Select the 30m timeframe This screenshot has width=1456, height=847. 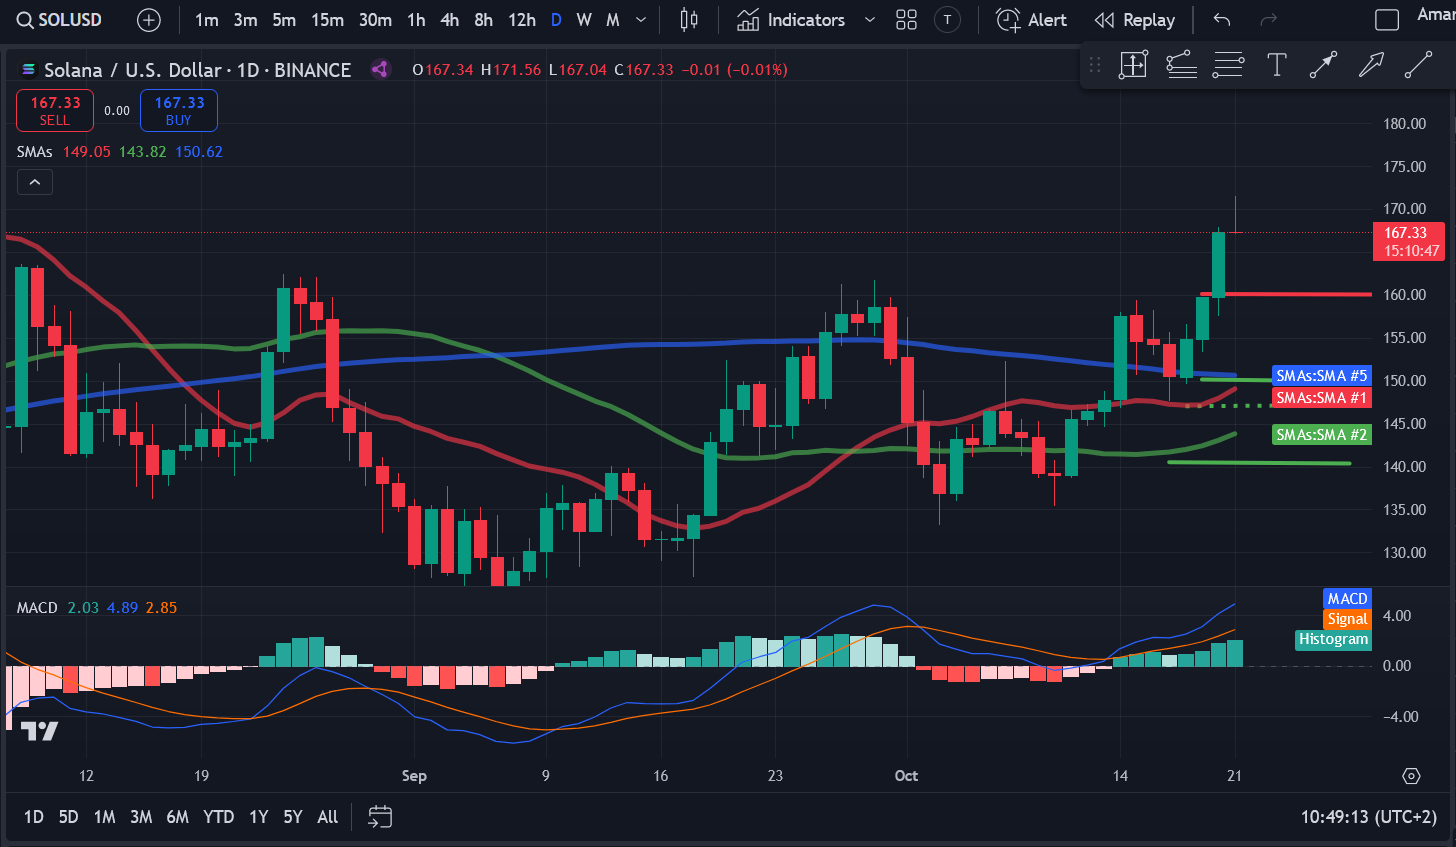pos(375,20)
